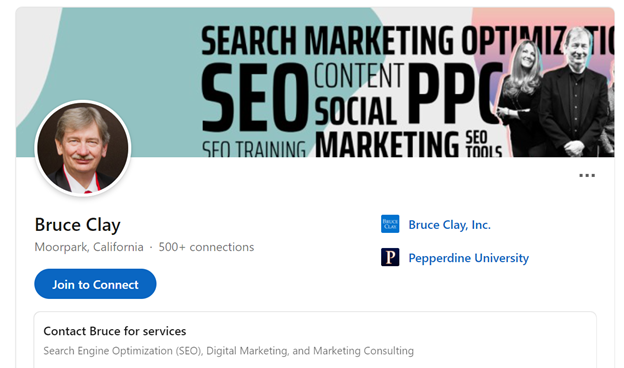Click the 500+ connections text
The image size is (624, 368).
point(206,247)
